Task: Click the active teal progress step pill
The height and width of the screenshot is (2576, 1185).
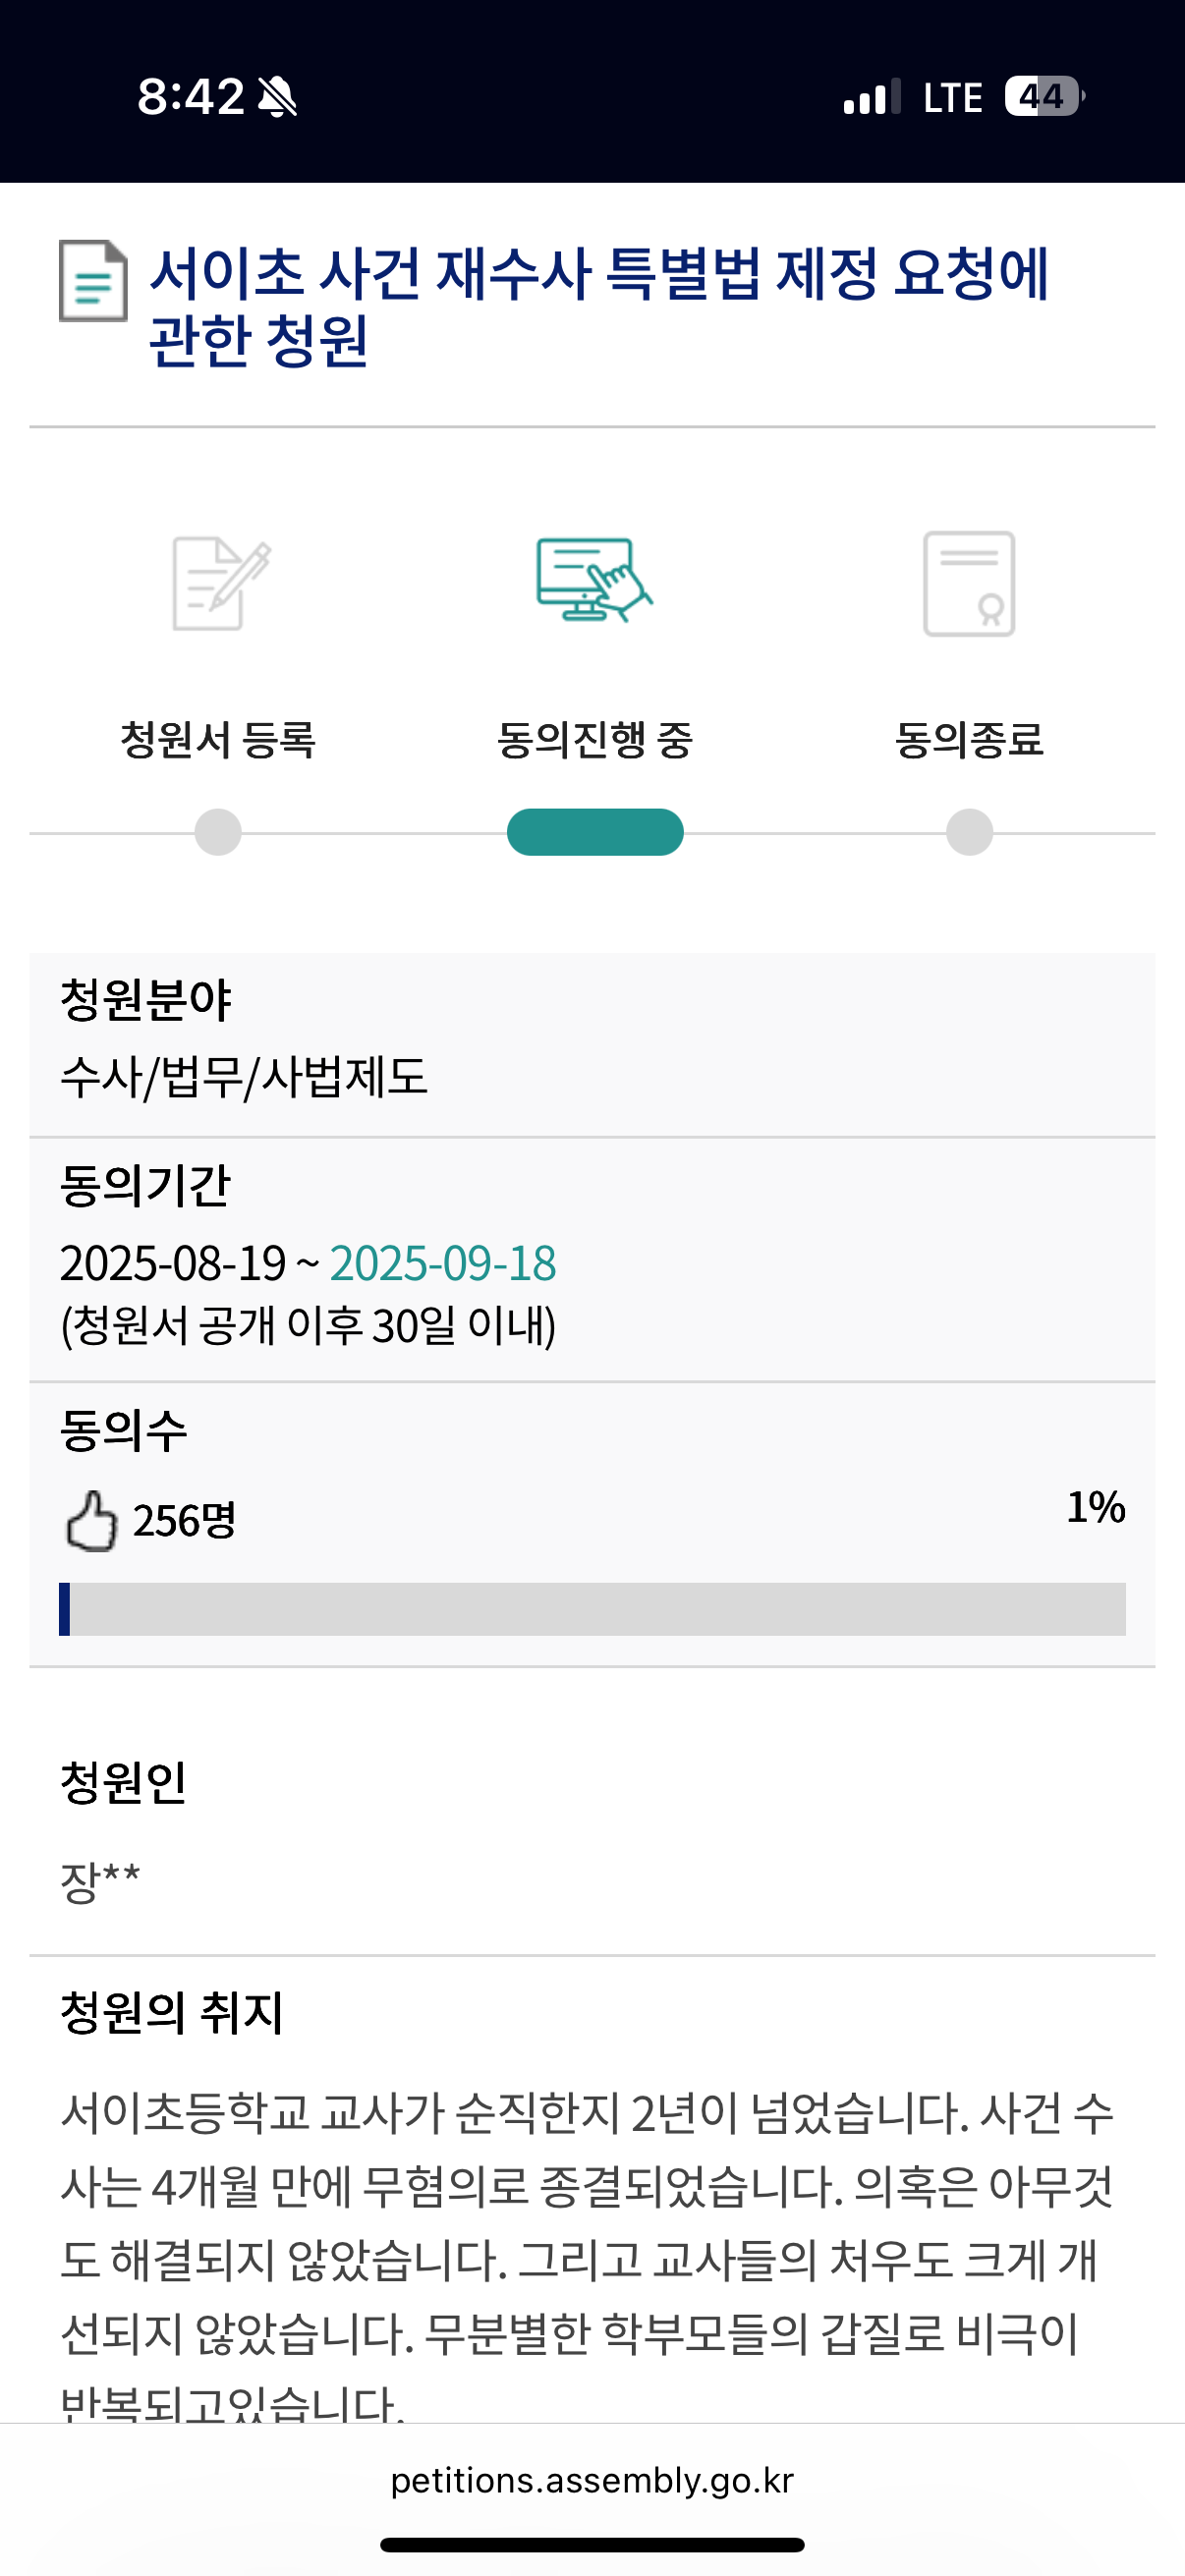Action: pos(595,832)
